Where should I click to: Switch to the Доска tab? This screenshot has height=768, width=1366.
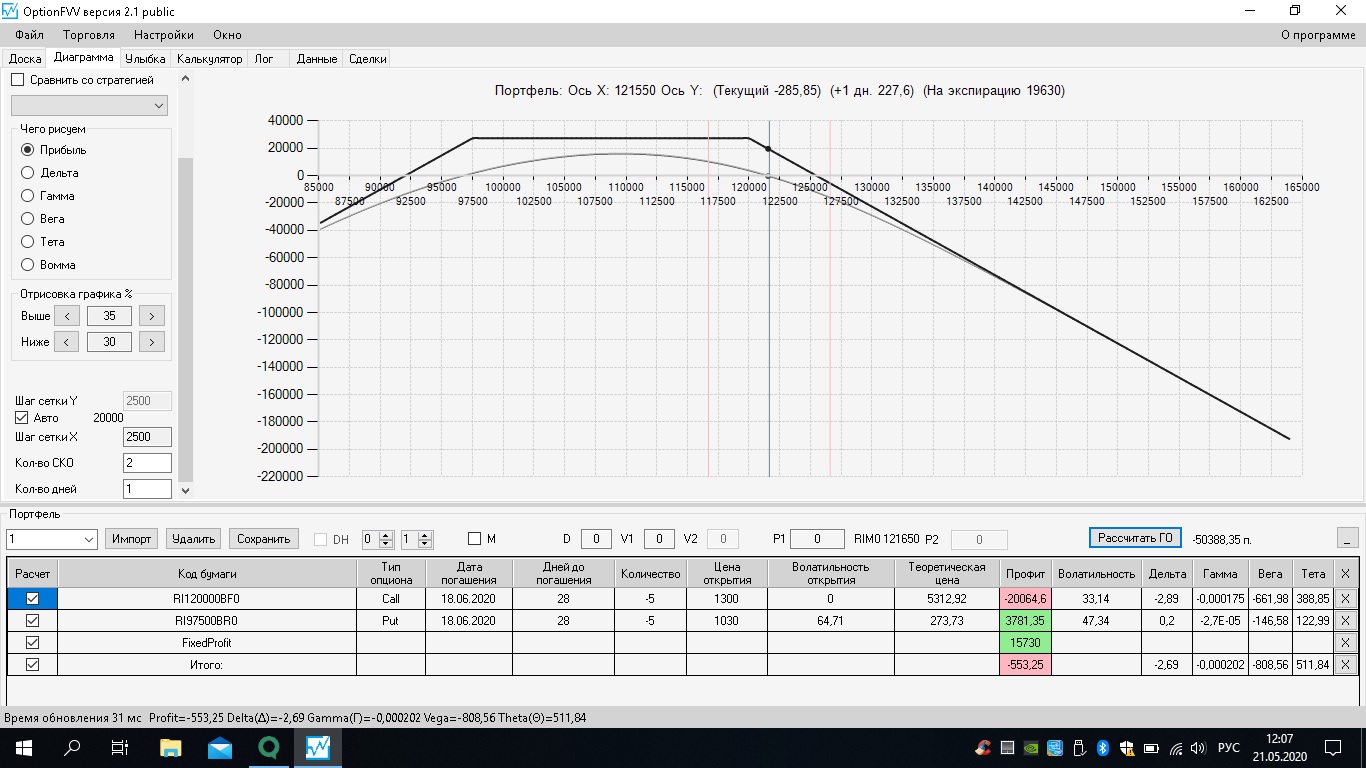25,59
